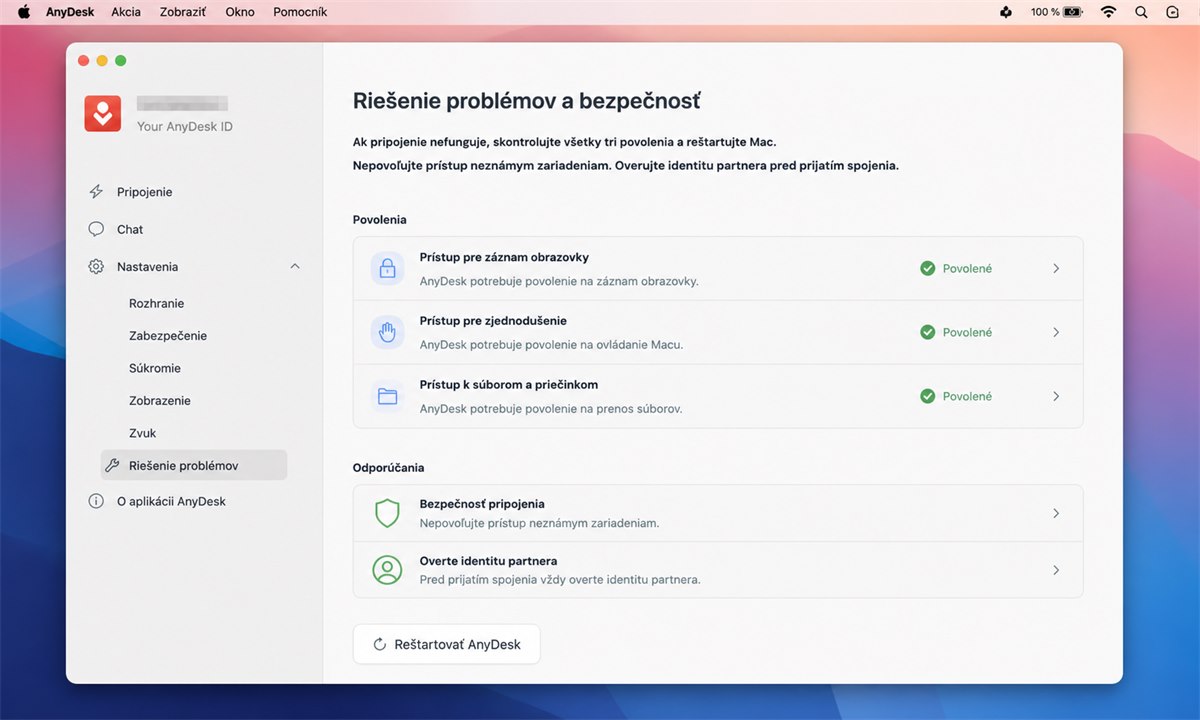This screenshot has height=720, width=1200.
Task: Select Zabezpečenie settings page
Action: [168, 336]
